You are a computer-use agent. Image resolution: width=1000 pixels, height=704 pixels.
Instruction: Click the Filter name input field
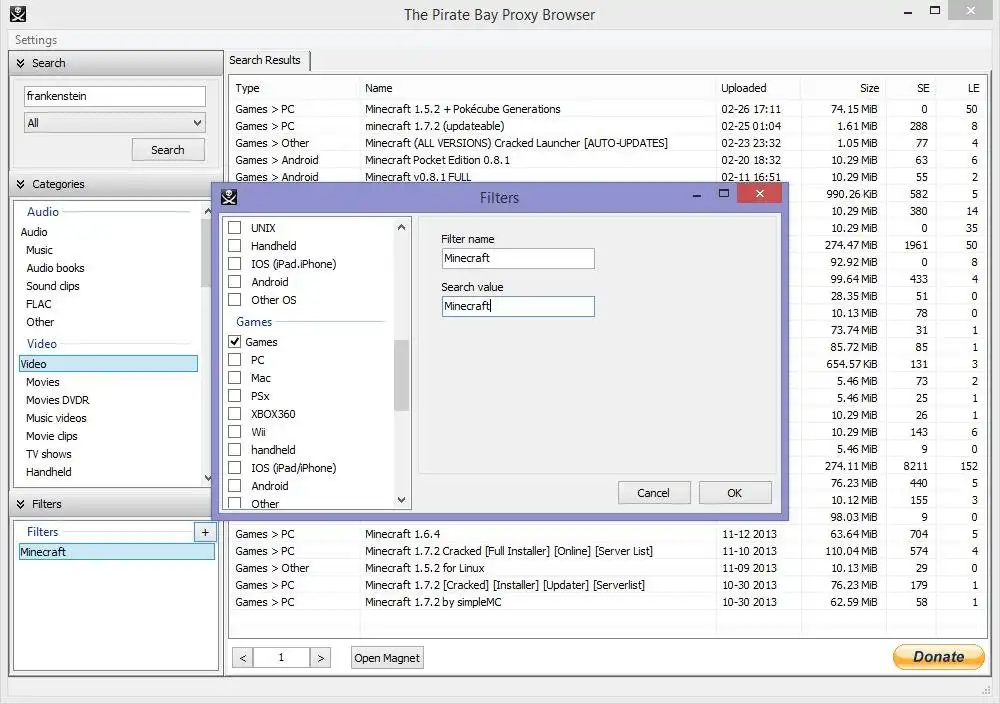pyautogui.click(x=518, y=258)
